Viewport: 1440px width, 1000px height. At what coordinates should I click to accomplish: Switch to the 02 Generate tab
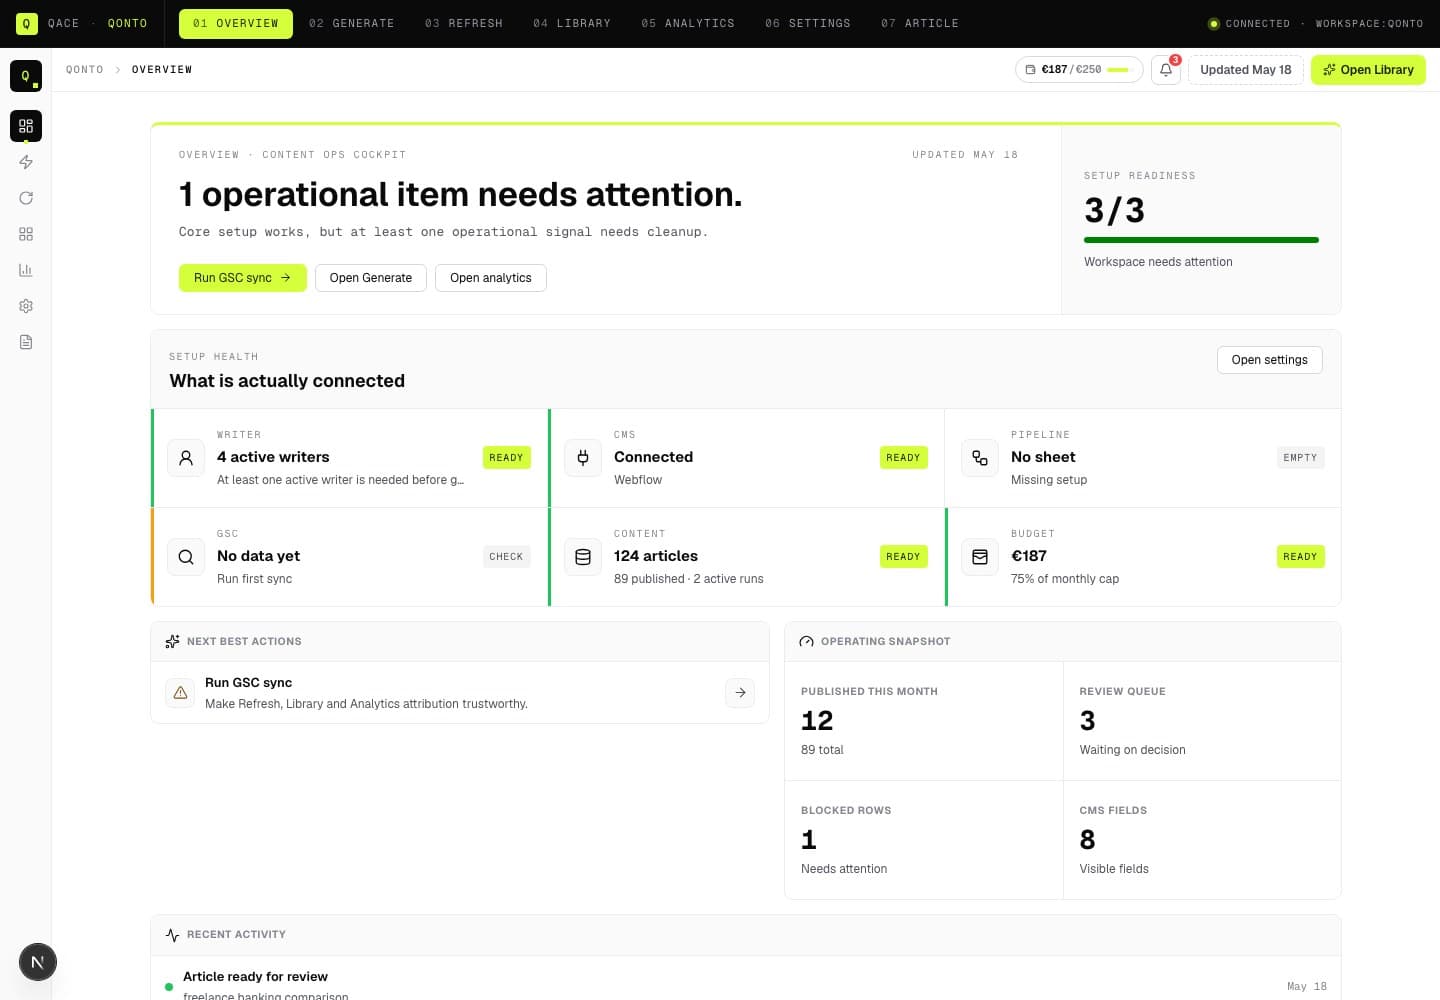[351, 23]
